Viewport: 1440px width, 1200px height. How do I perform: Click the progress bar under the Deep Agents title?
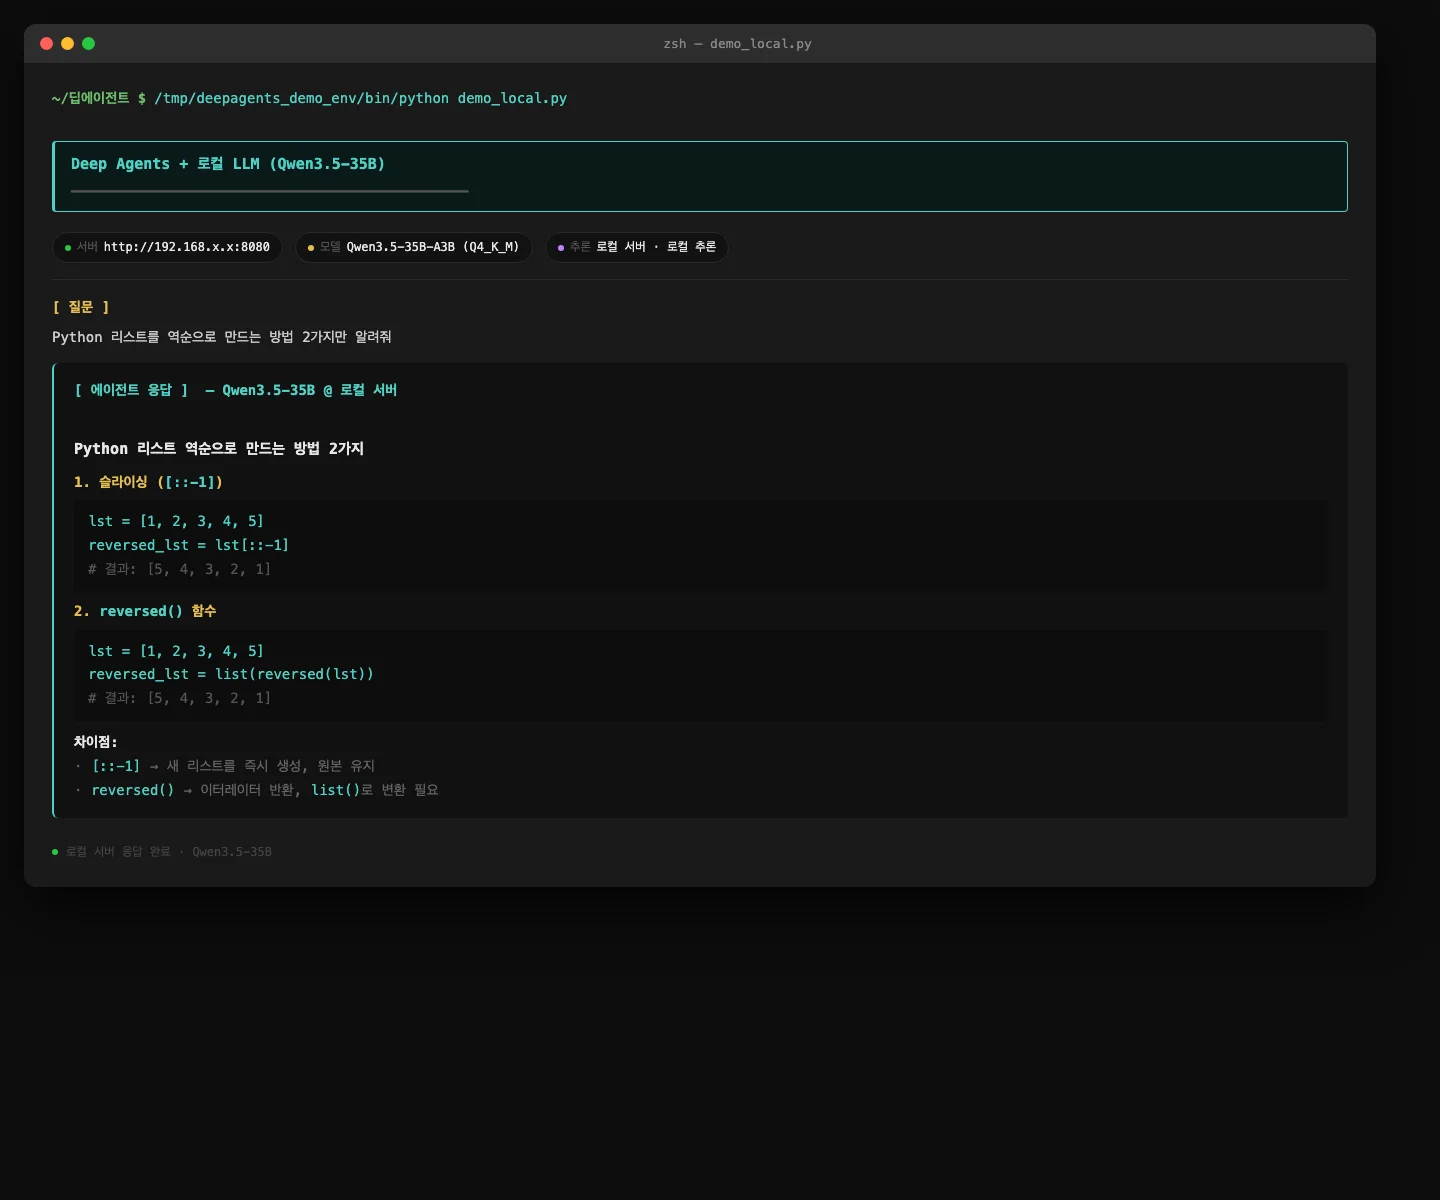(x=269, y=191)
